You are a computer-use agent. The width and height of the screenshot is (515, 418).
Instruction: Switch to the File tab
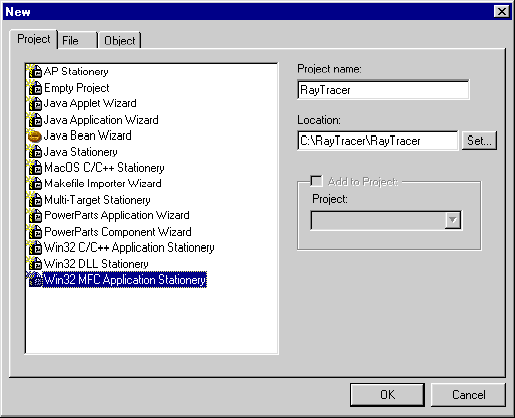point(77,40)
